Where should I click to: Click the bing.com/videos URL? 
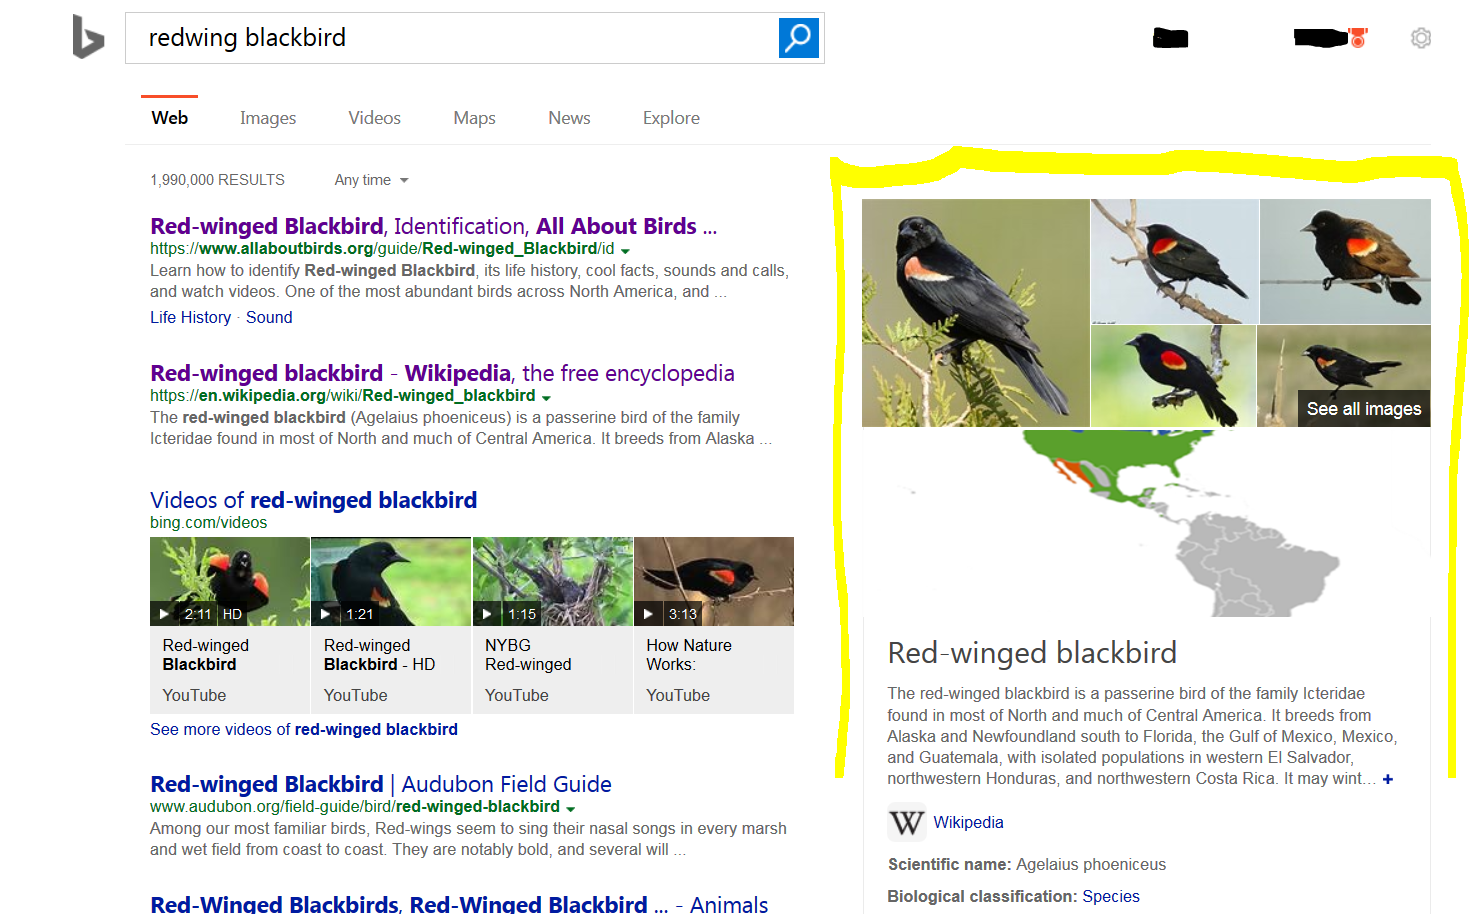pos(208,522)
